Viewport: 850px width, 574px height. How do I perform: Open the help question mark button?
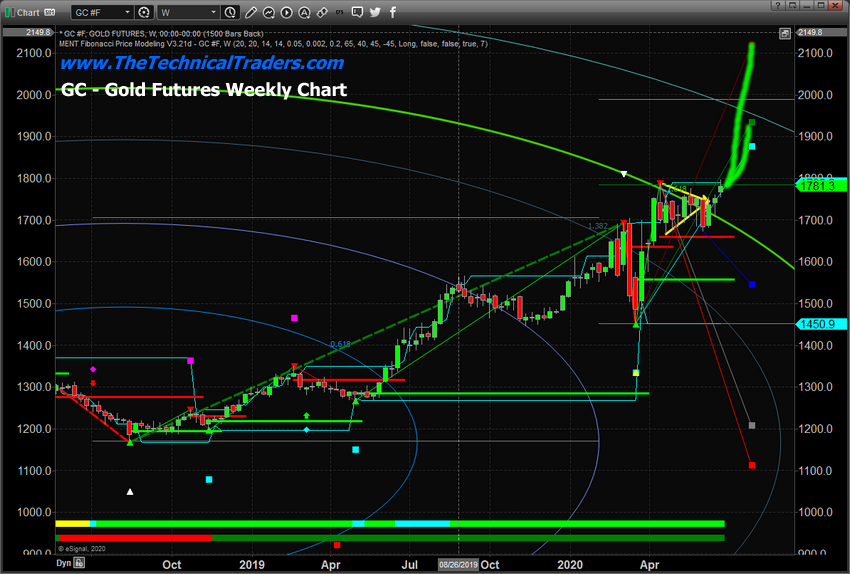click(777, 5)
